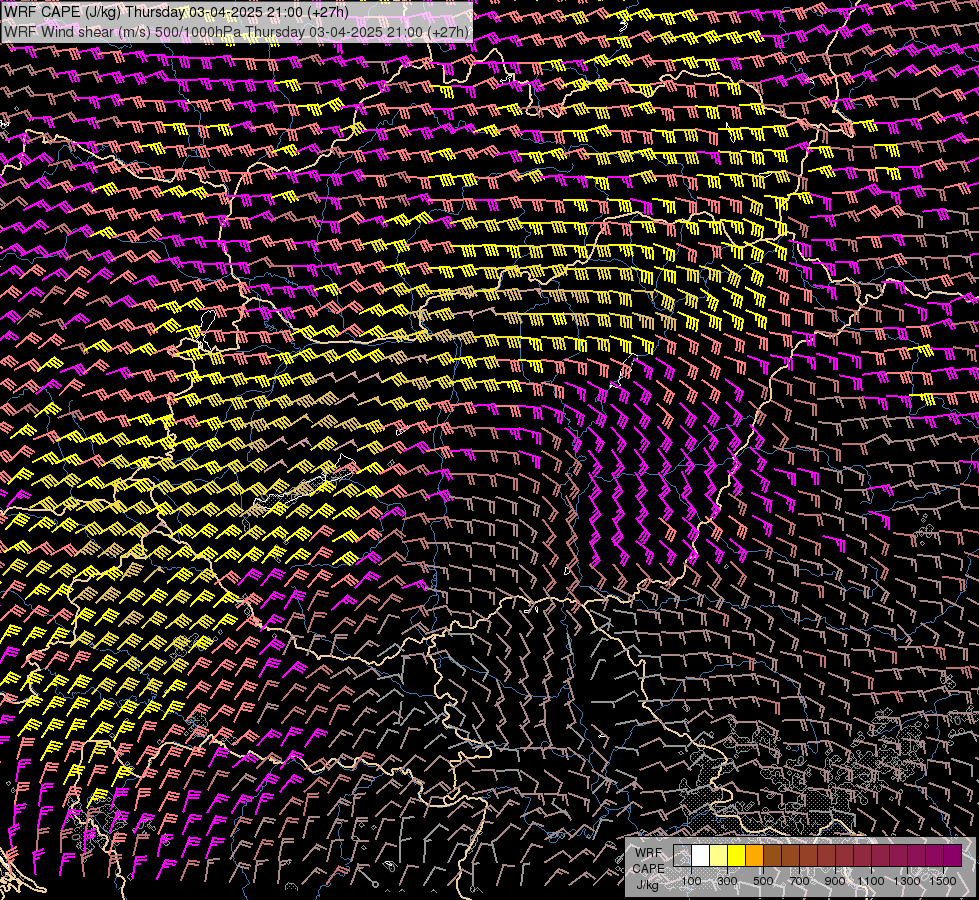Click the 'WRF Wind shear (m/s) 500/1000hPa' title line

236,32
